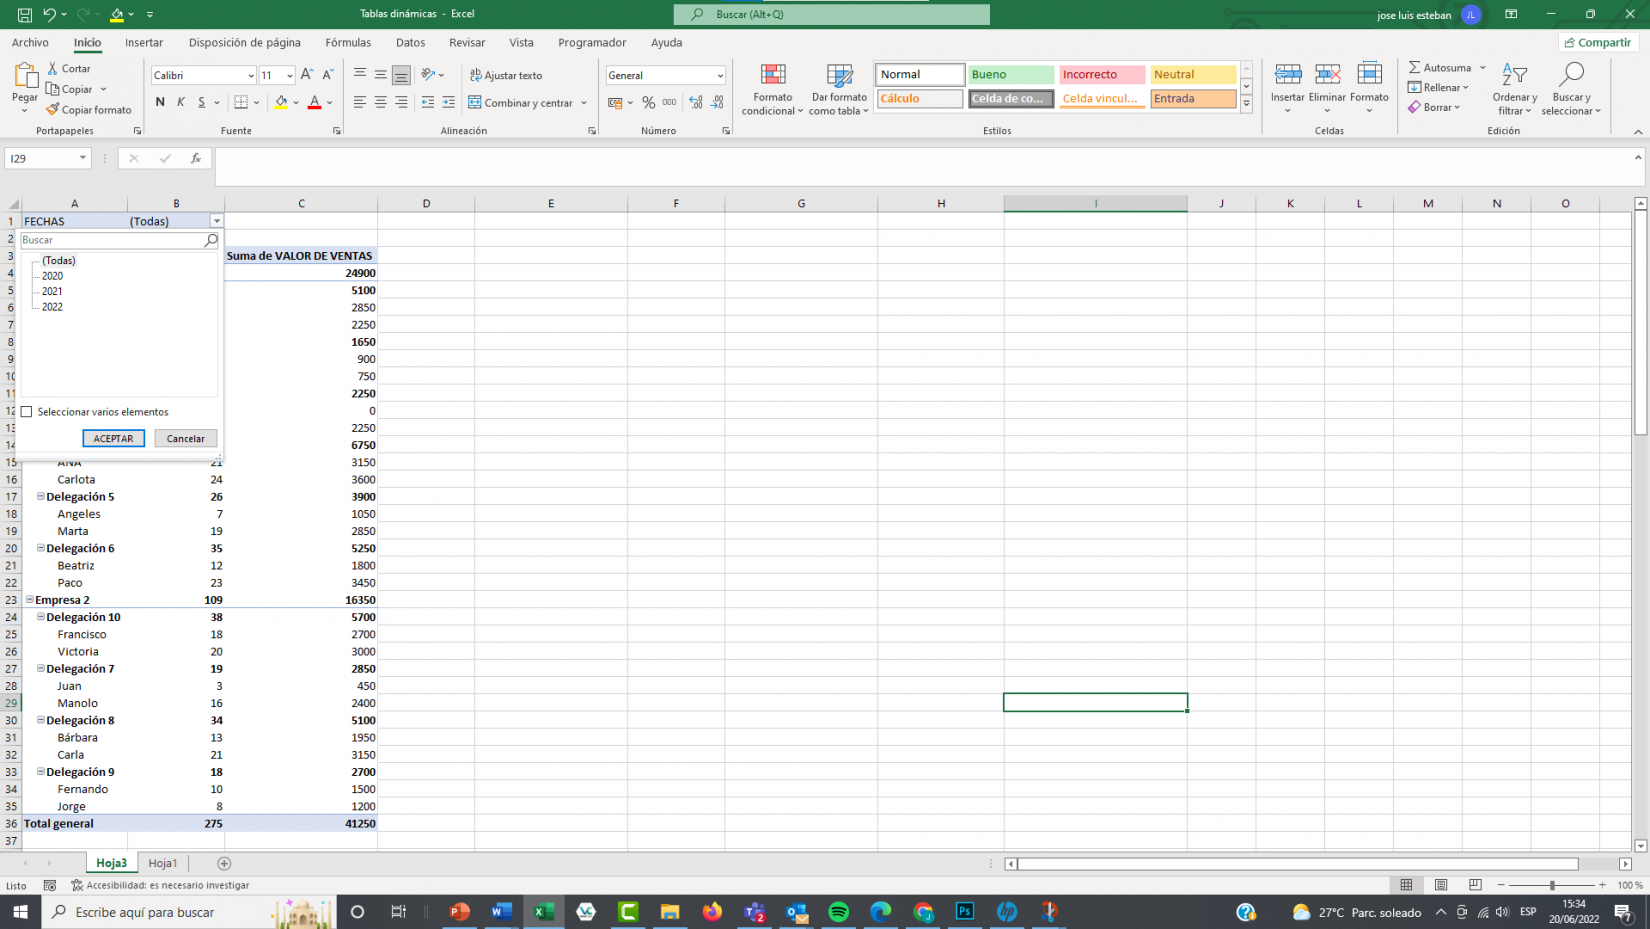The height and width of the screenshot is (929, 1650).
Task: Pick yellow fill color swatch
Action: tap(281, 102)
